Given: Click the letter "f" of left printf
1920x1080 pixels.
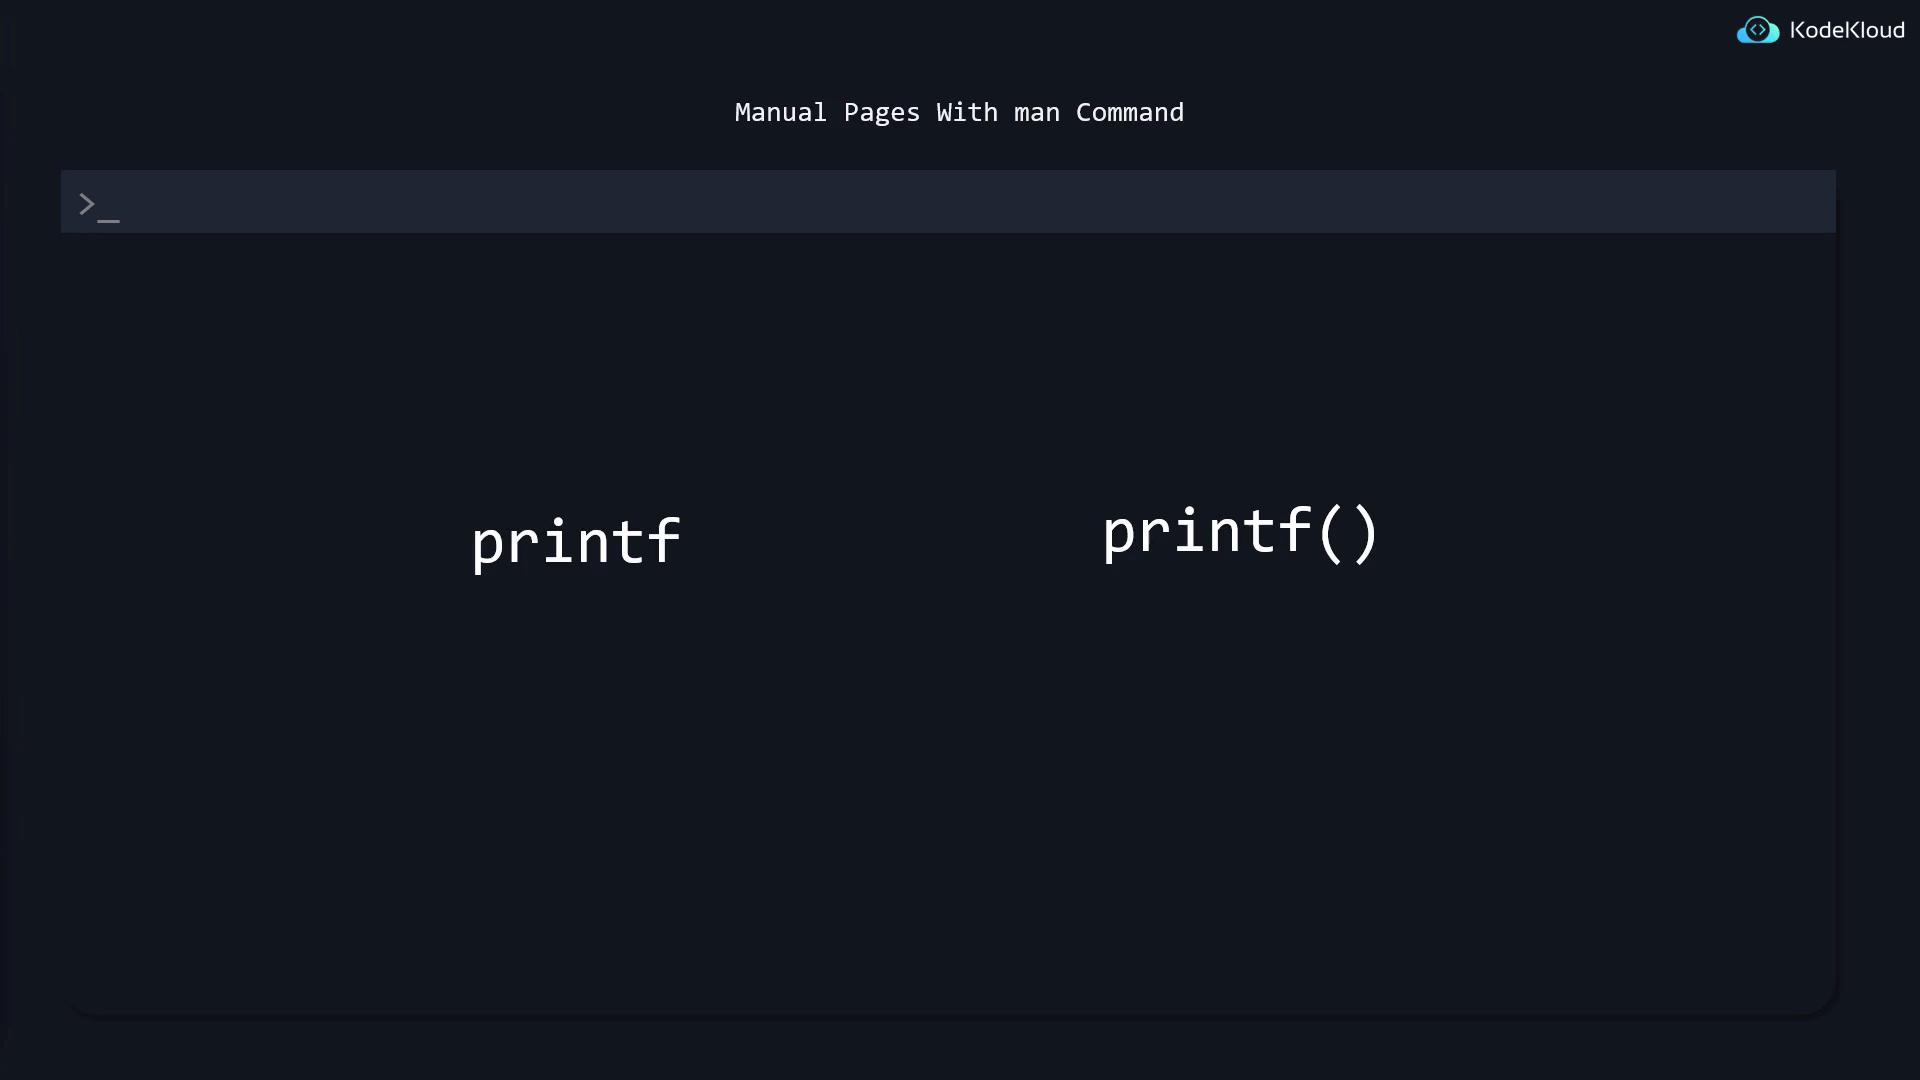Looking at the screenshot, I should point(664,541).
